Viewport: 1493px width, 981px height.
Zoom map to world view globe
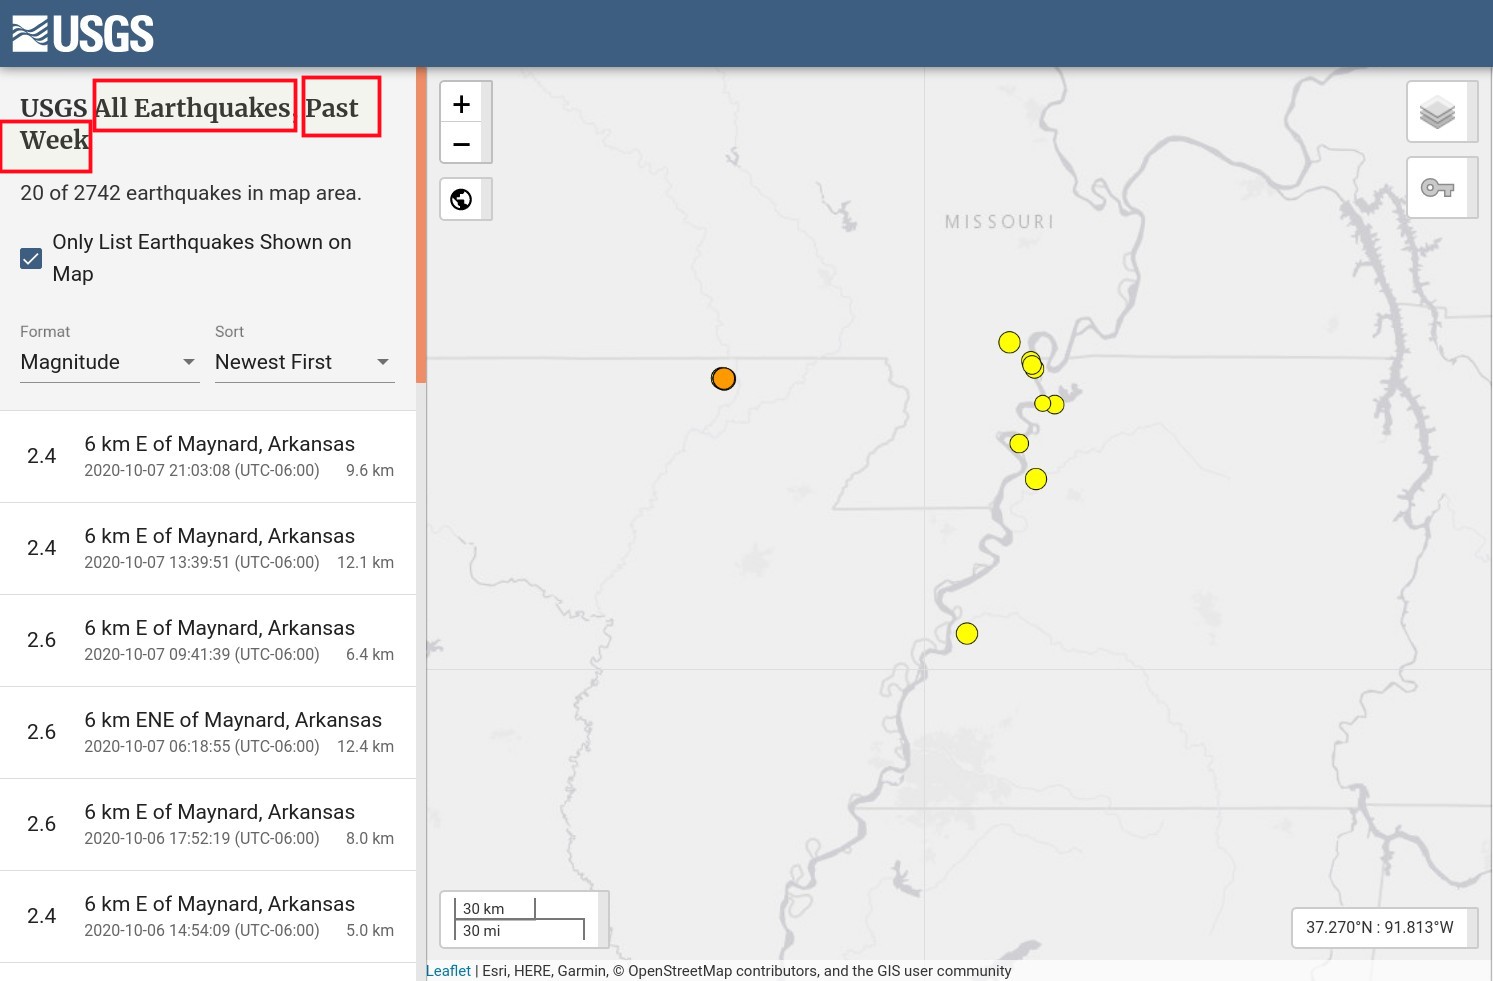click(461, 199)
